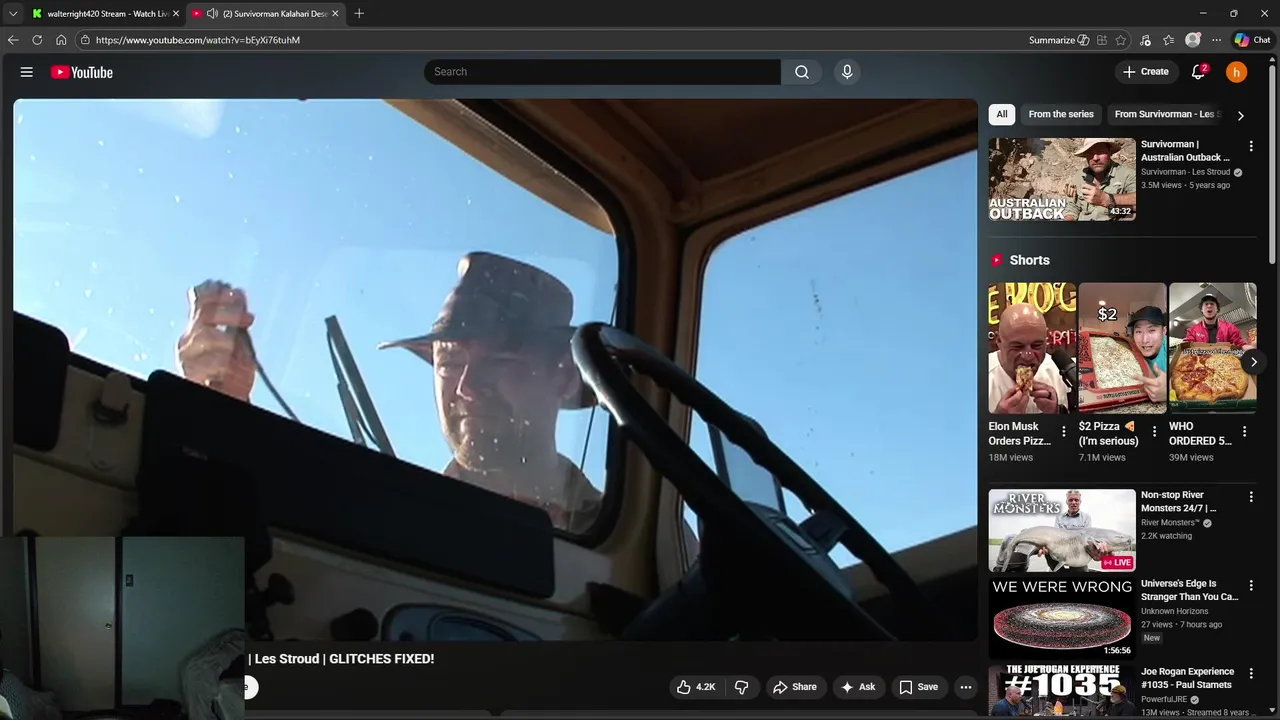Viewport: 1280px width, 720px height.
Task: Open the account avatar menu
Action: pos(1237,72)
